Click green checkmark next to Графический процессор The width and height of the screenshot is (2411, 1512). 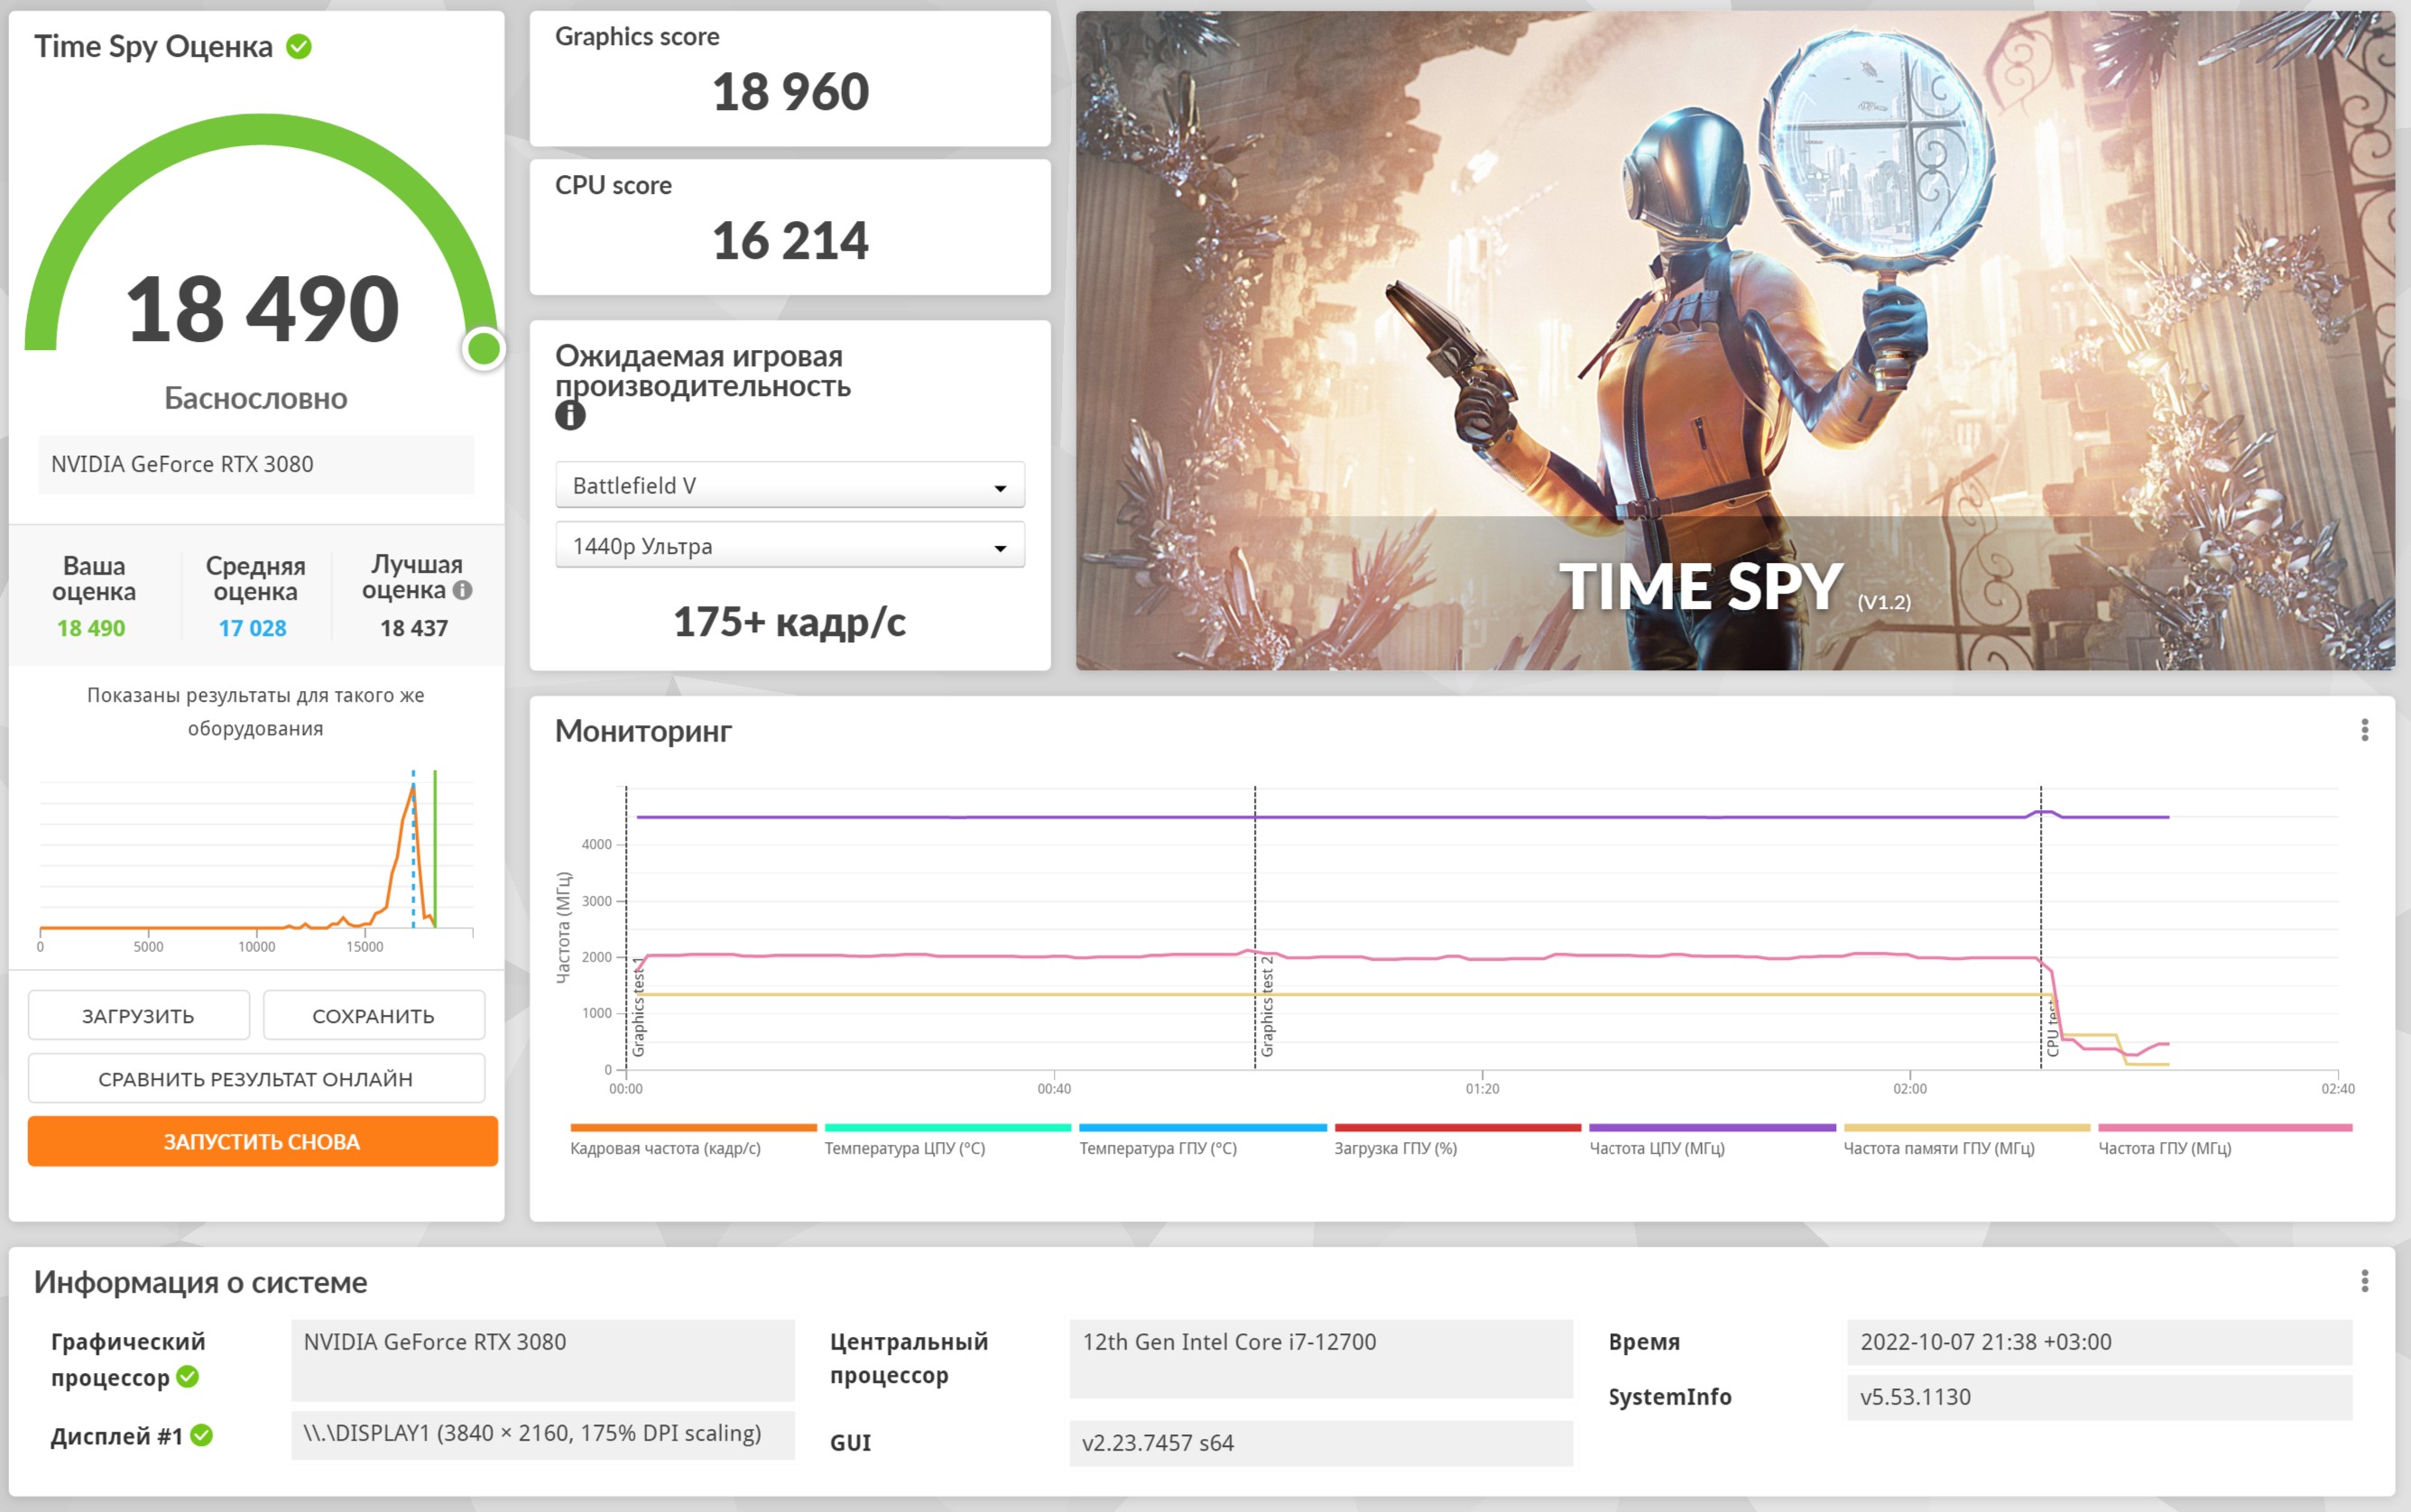(x=188, y=1377)
